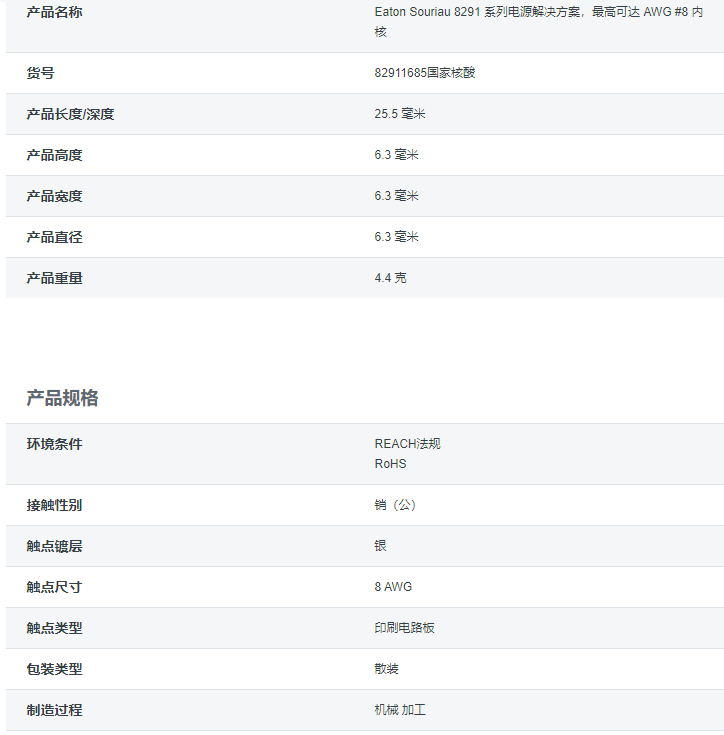Select the 环境条件 label
This screenshot has height=735, width=724.
click(x=54, y=444)
